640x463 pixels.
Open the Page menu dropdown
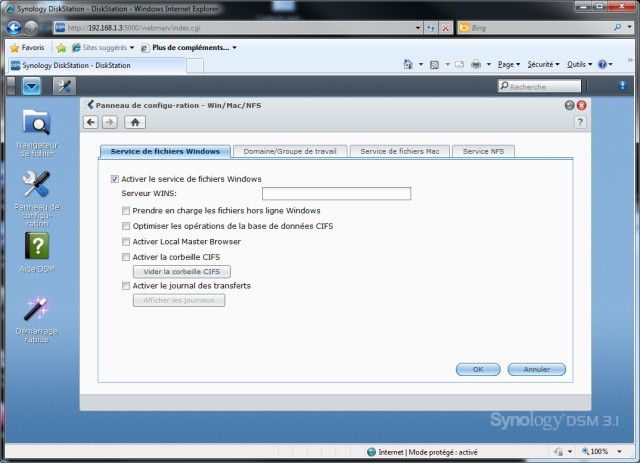(x=509, y=65)
